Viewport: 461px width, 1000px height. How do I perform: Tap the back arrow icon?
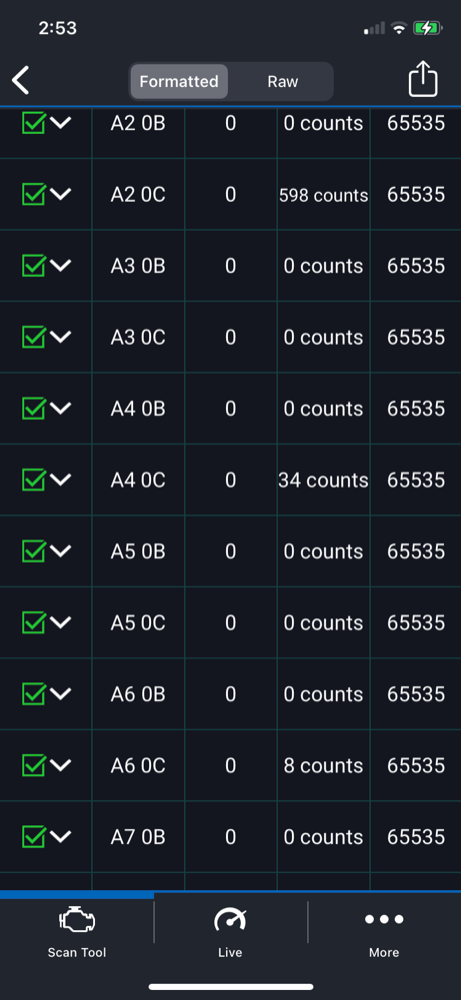coord(20,81)
